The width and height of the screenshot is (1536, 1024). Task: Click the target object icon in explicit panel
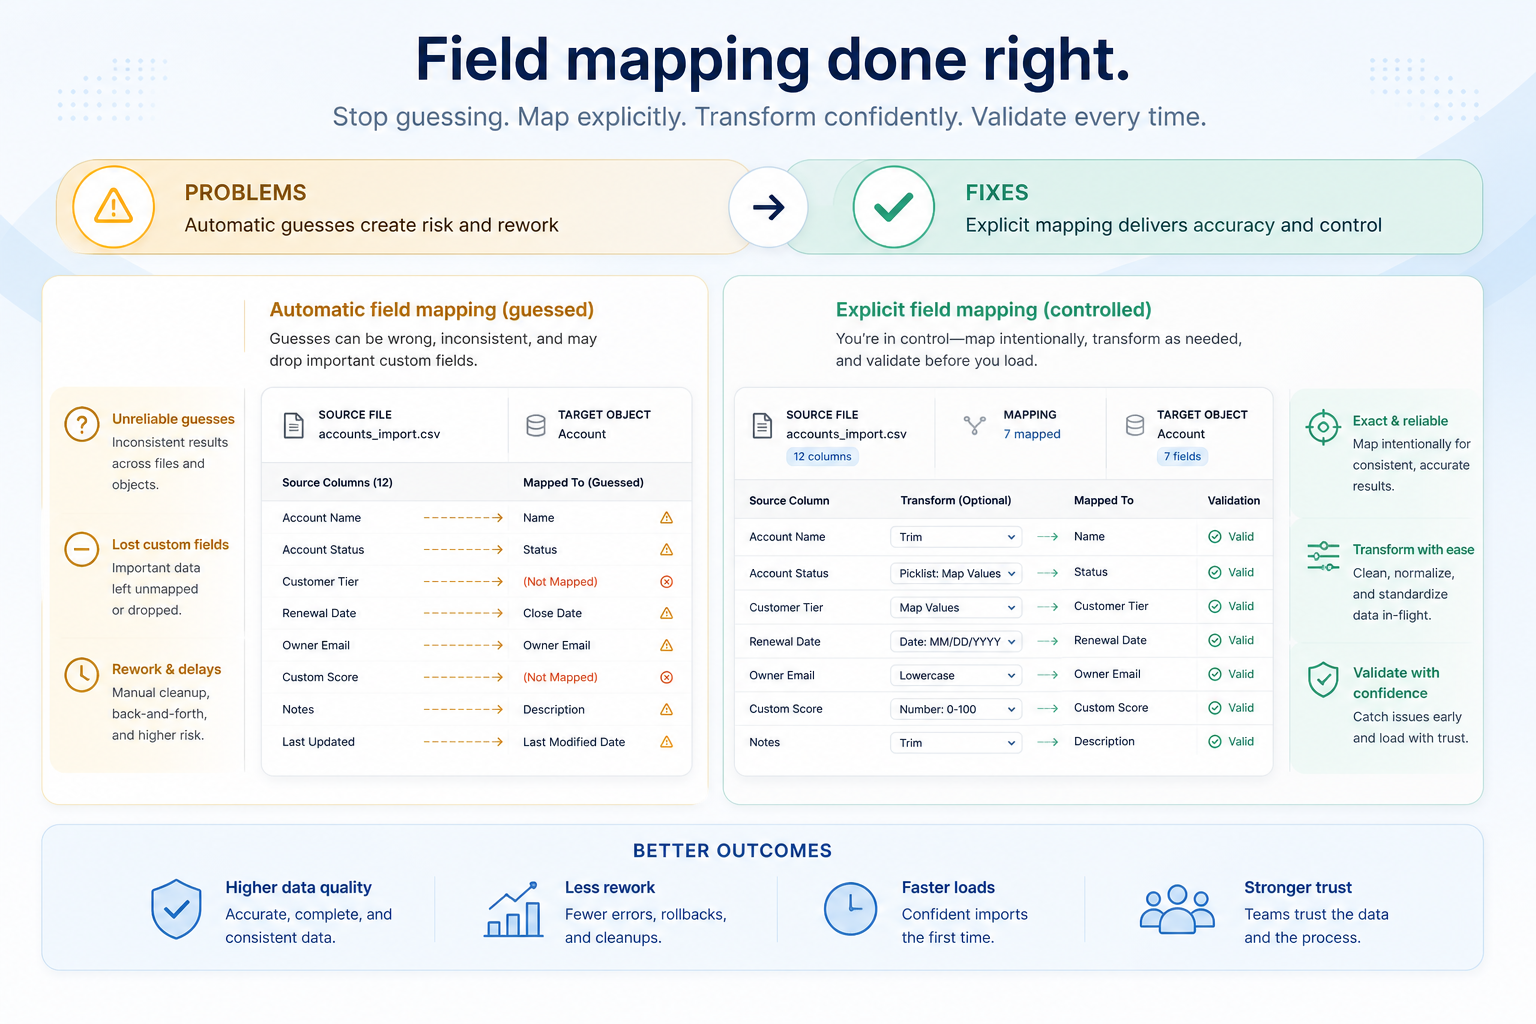[1135, 425]
